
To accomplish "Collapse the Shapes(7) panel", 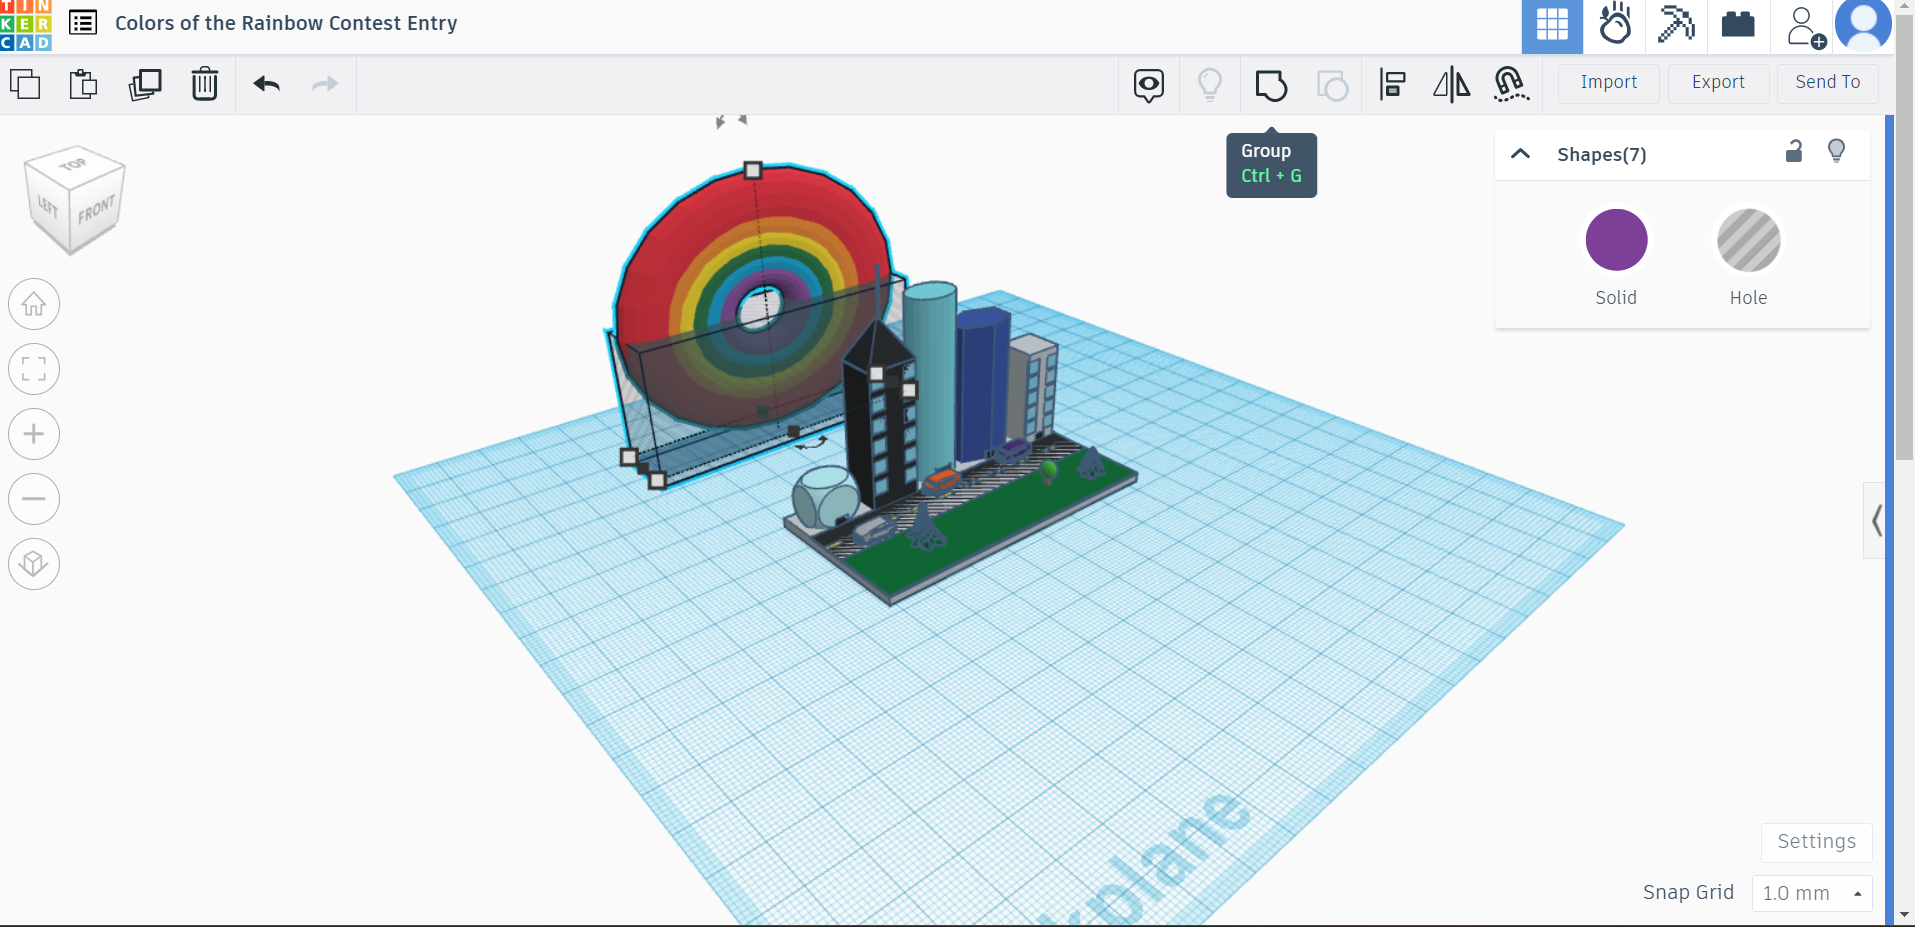I will (x=1521, y=154).
